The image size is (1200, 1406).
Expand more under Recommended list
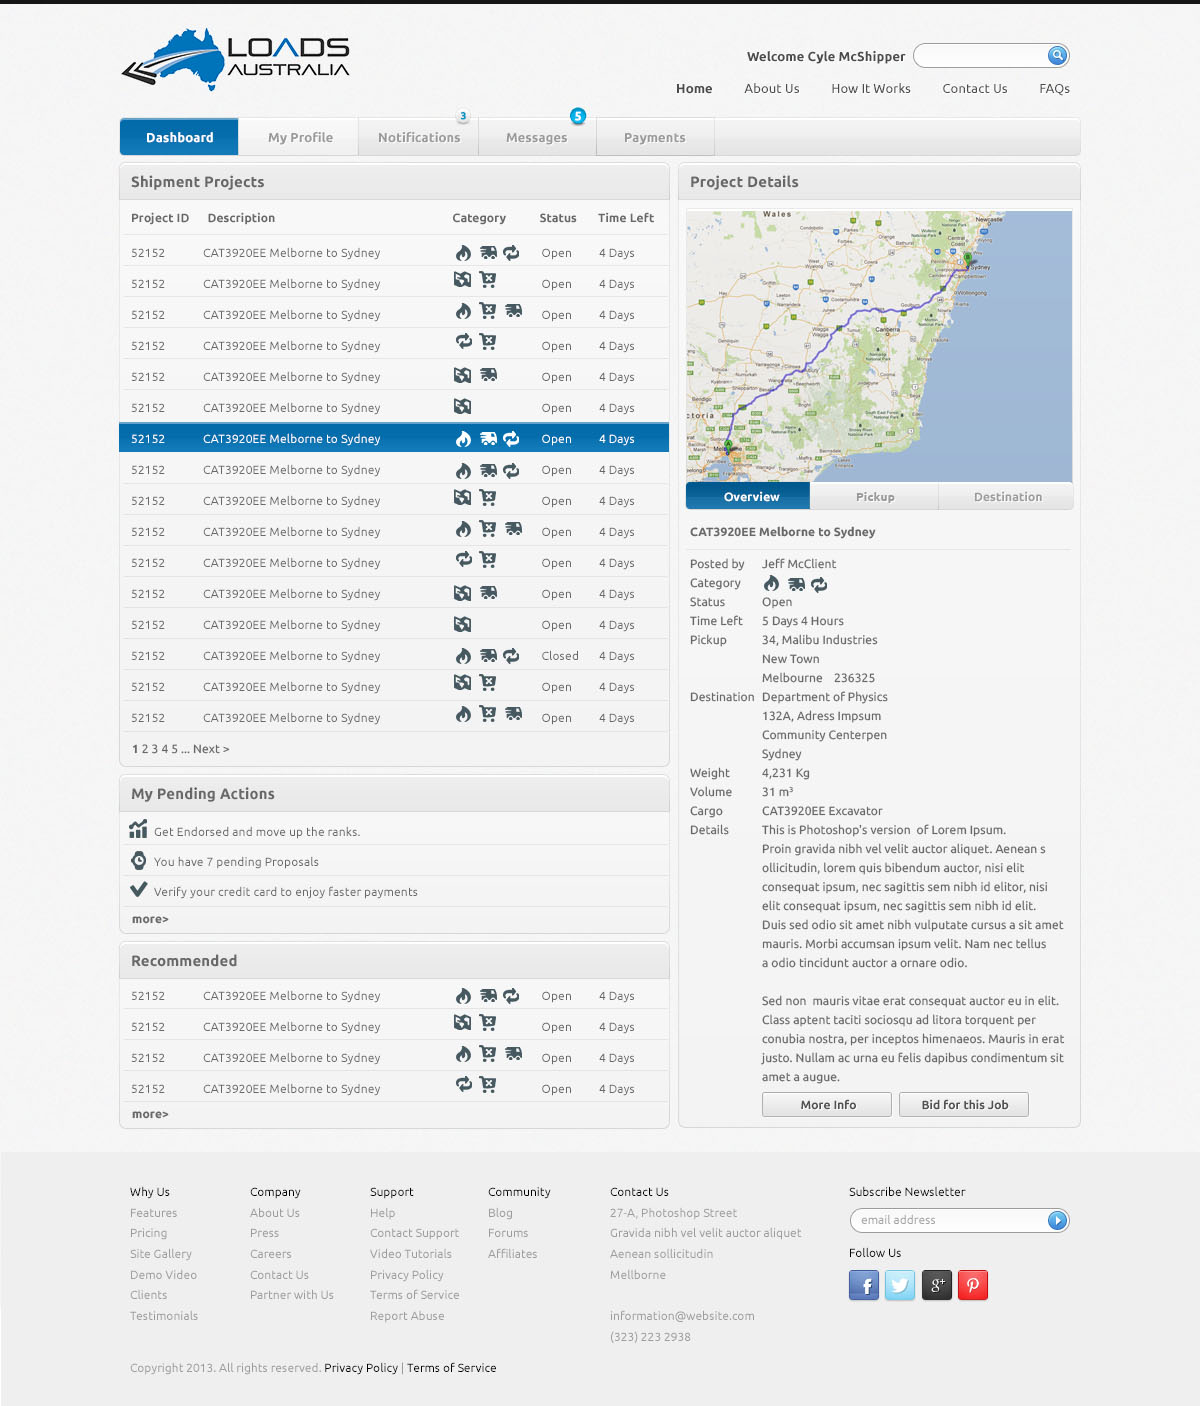(x=150, y=1114)
